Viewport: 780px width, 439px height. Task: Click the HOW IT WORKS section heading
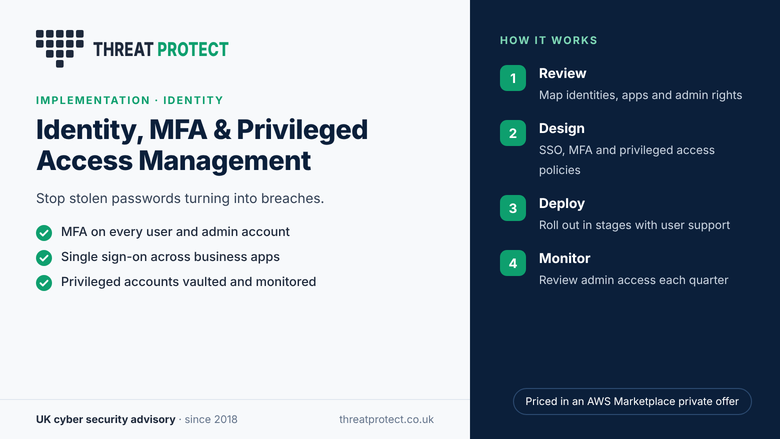coord(549,40)
